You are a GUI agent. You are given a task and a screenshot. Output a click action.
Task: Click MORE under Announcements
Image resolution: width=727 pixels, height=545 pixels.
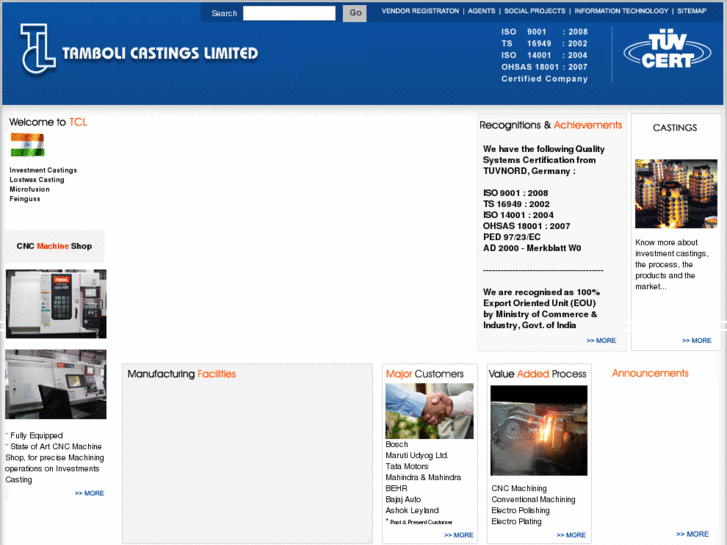692,534
